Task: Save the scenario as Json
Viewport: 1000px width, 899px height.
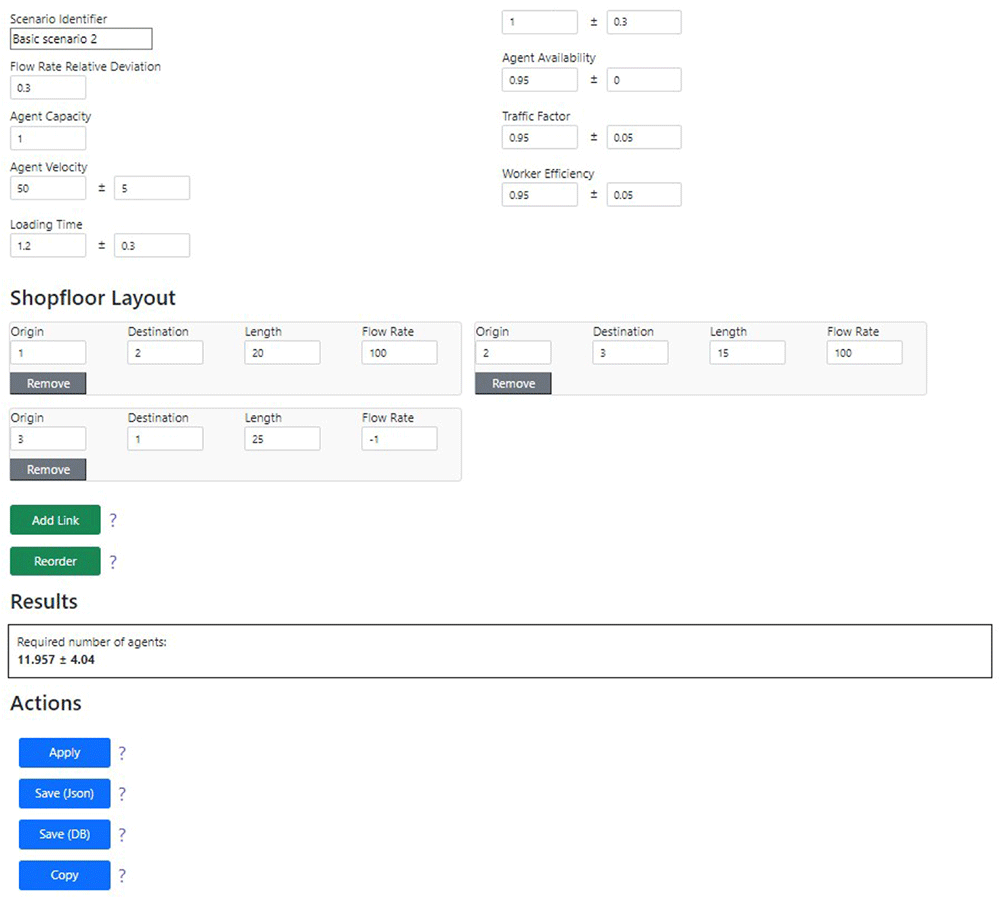Action: (64, 793)
